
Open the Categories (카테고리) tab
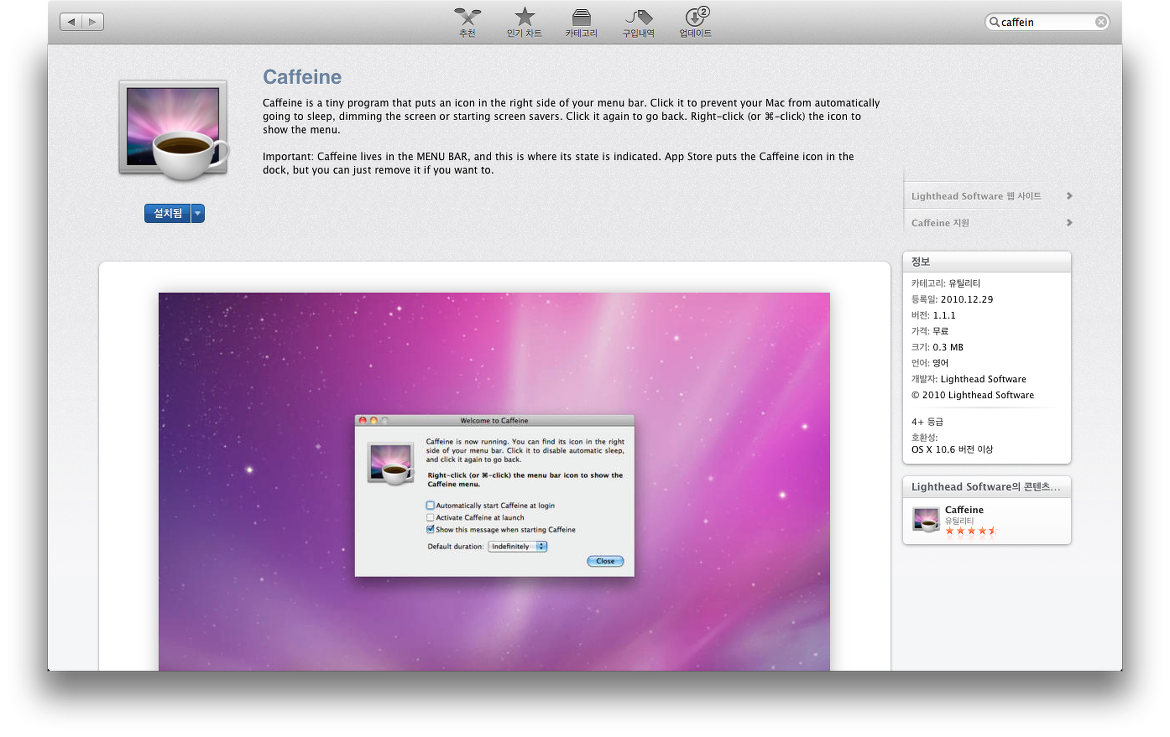point(581,22)
